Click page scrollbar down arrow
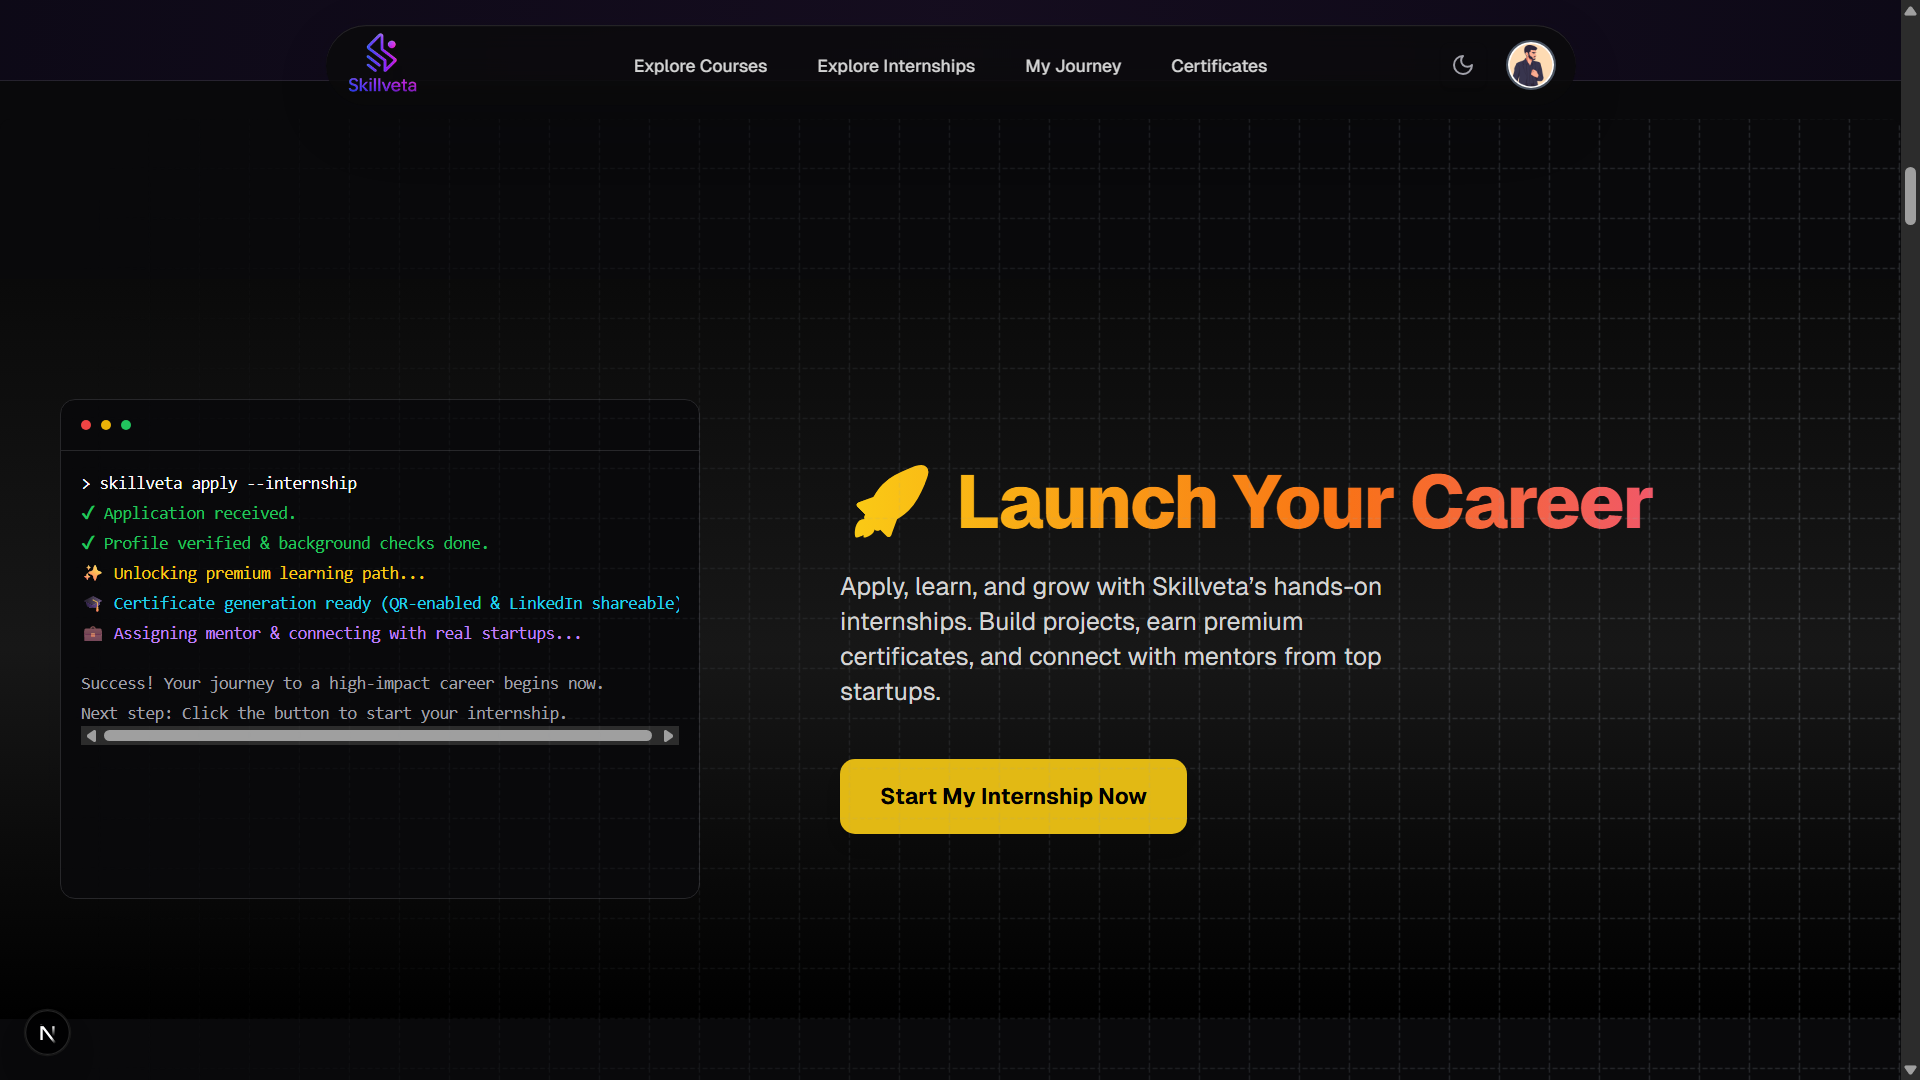 coord(1910,1070)
